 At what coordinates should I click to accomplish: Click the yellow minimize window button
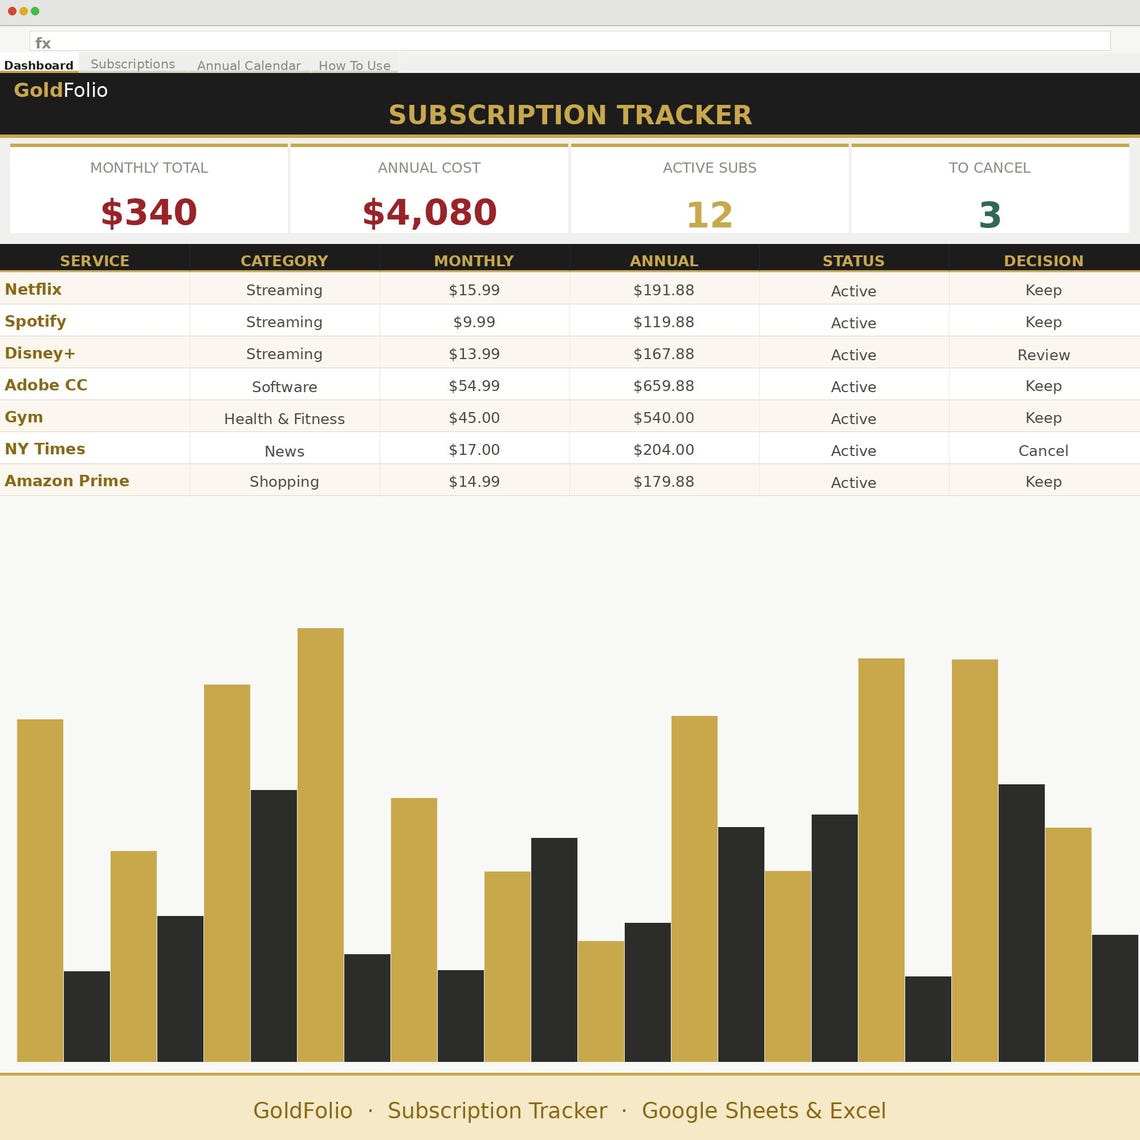tap(23, 11)
